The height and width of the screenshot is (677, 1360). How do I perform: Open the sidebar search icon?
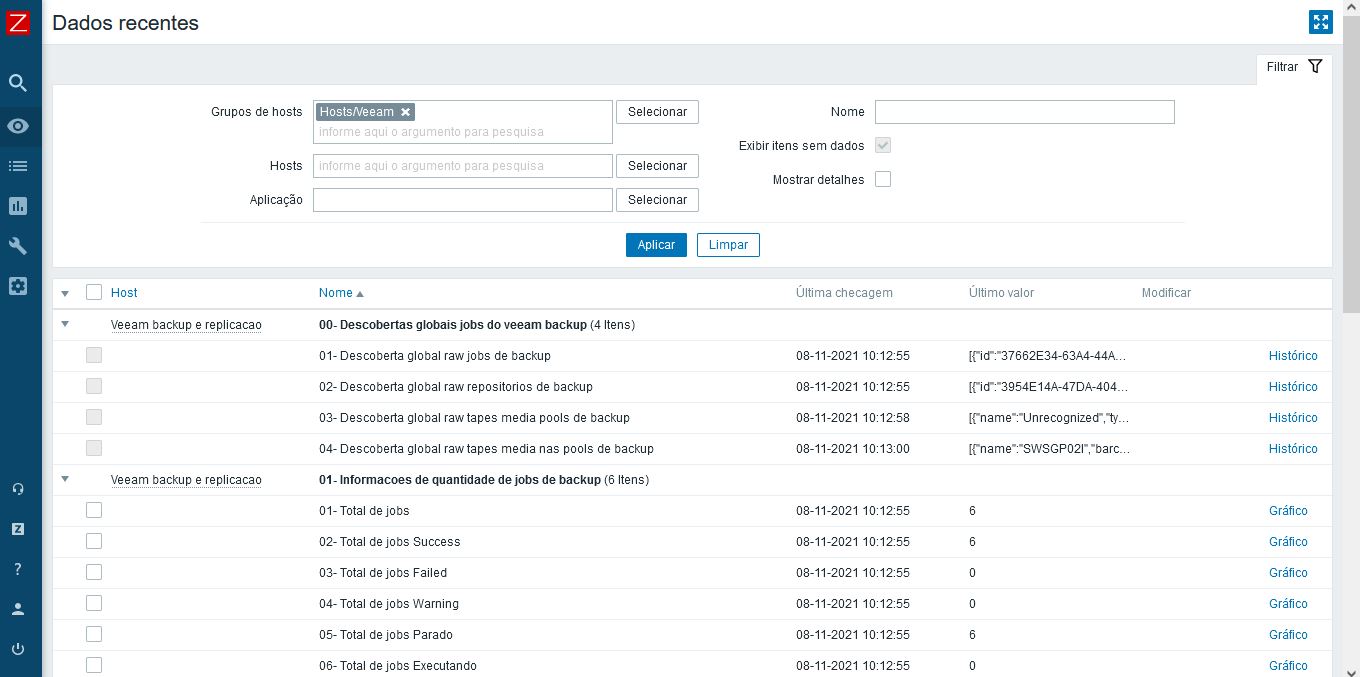coord(18,83)
